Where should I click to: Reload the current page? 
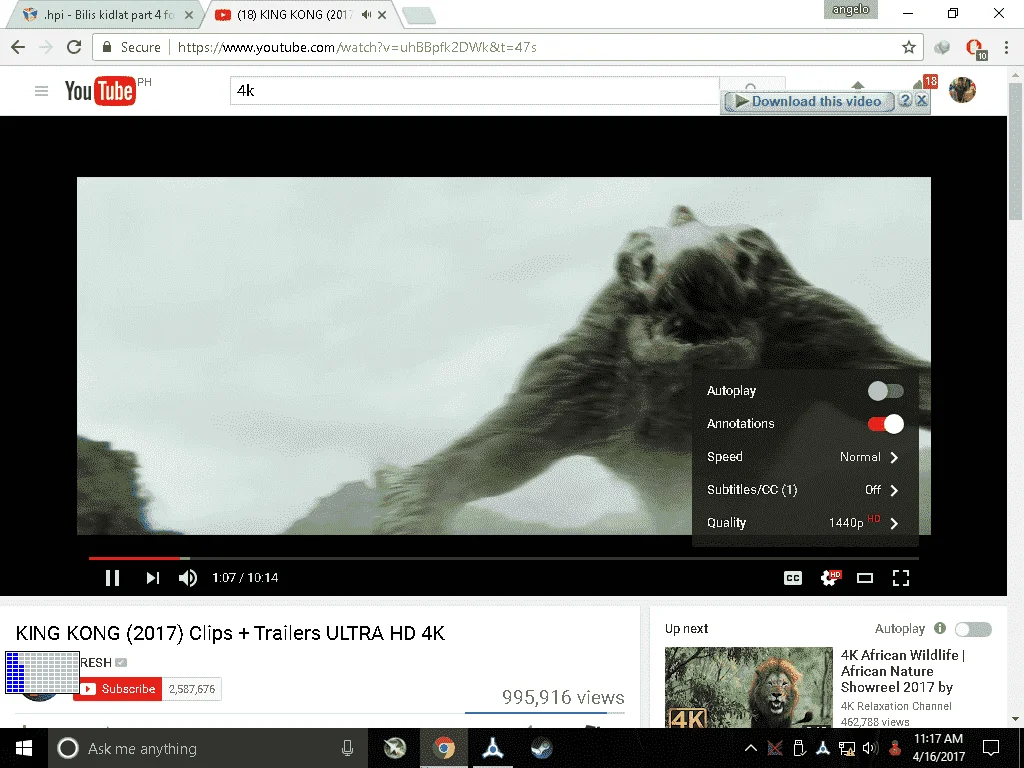coord(74,47)
